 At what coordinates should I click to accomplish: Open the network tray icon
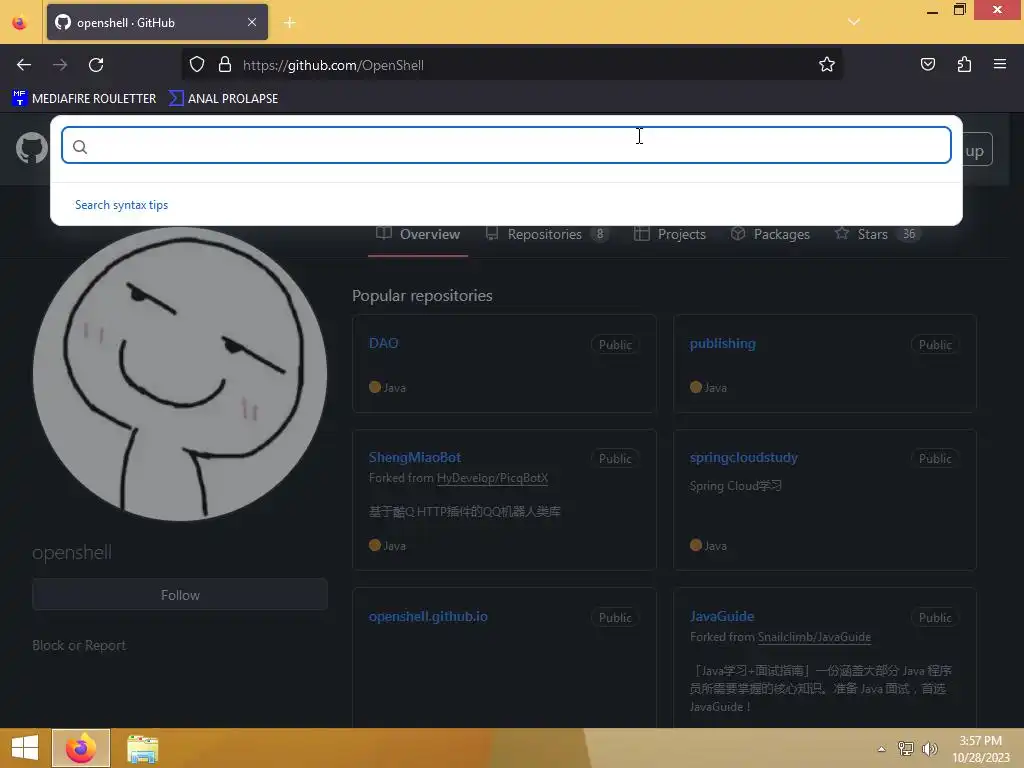(x=906, y=749)
